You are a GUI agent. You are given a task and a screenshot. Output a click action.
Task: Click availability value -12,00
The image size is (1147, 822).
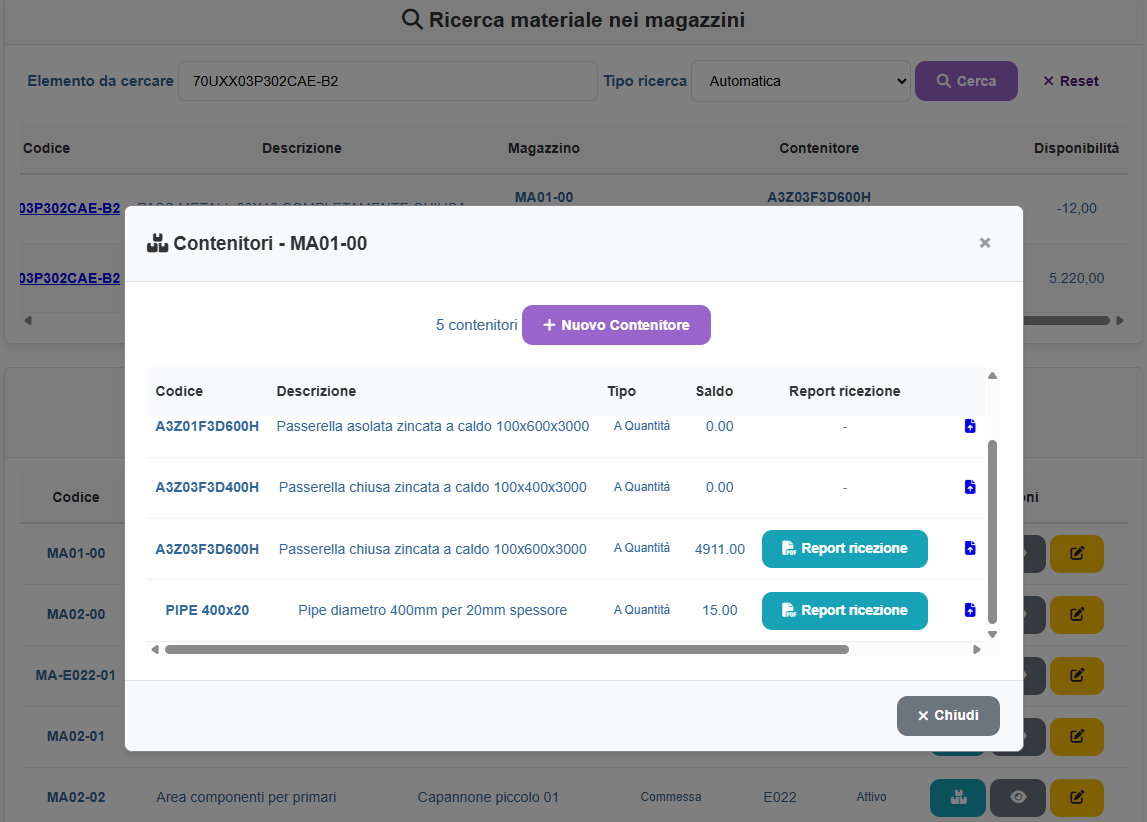1076,208
